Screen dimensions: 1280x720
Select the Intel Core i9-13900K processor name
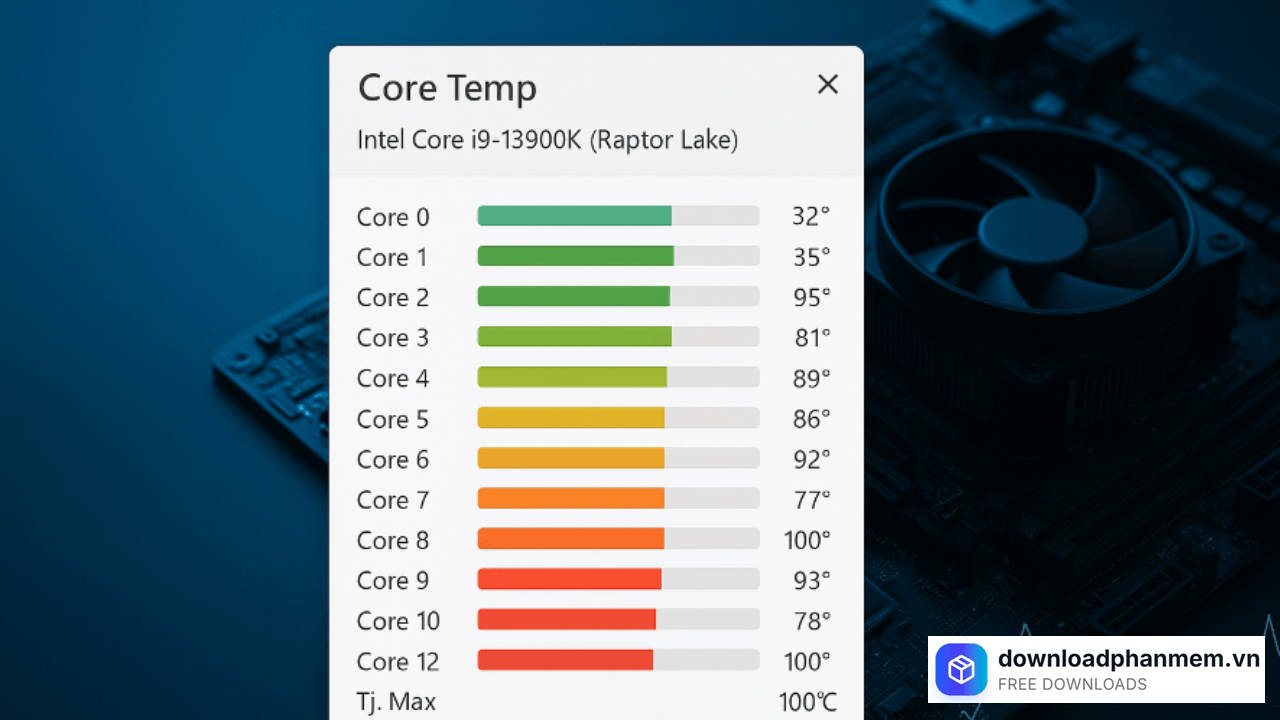tap(547, 140)
